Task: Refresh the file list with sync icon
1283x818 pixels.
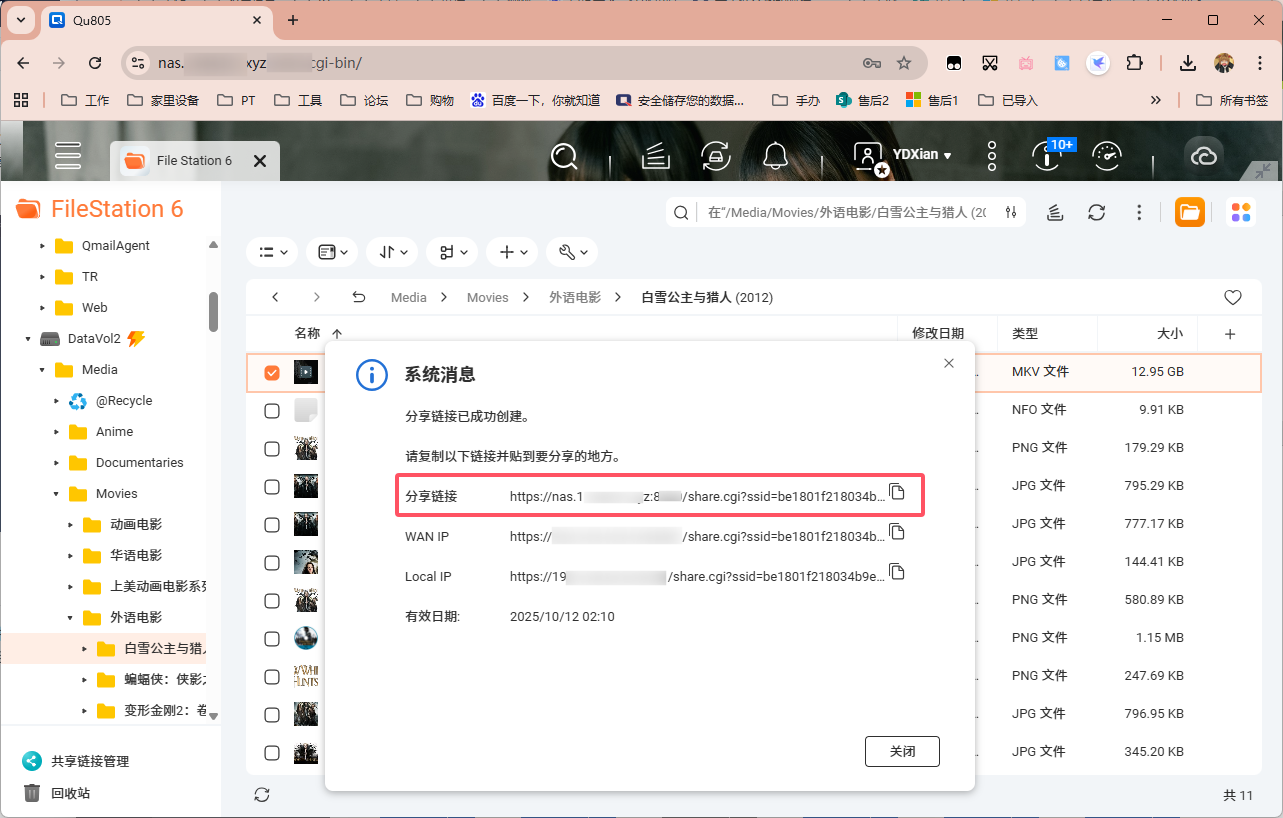Action: (262, 794)
